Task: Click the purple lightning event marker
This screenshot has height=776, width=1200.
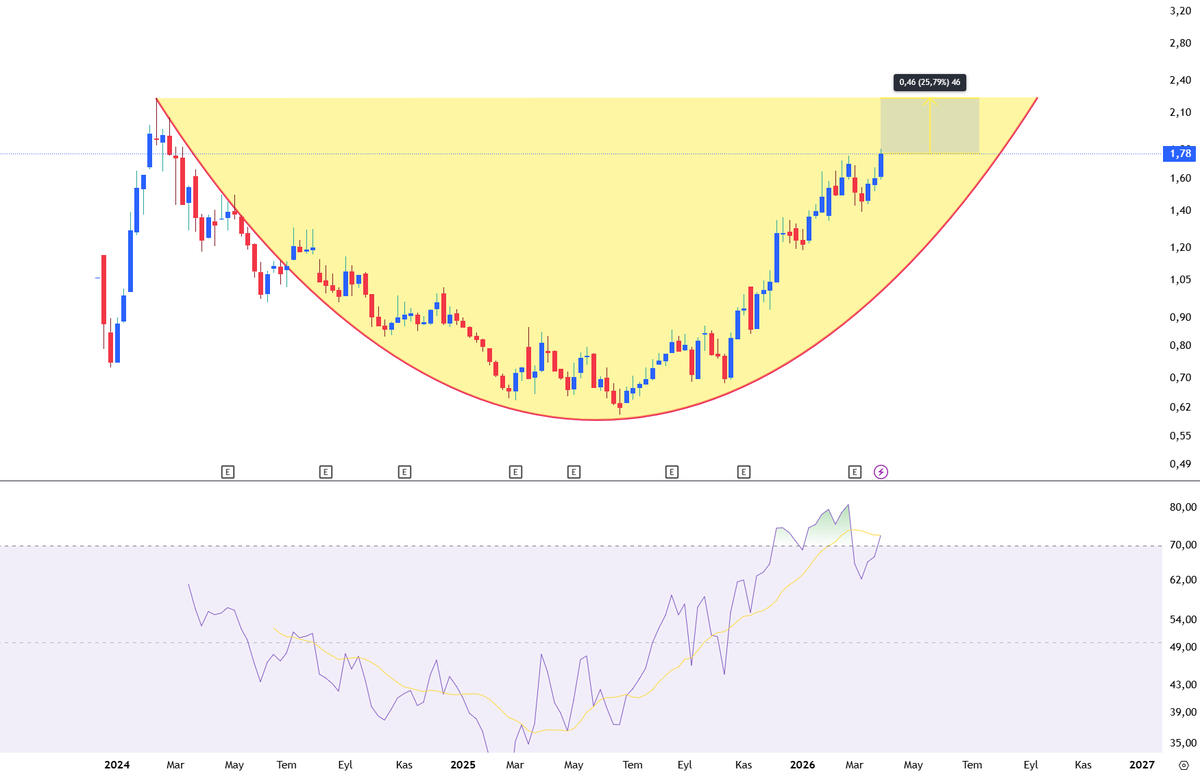Action: coord(881,471)
